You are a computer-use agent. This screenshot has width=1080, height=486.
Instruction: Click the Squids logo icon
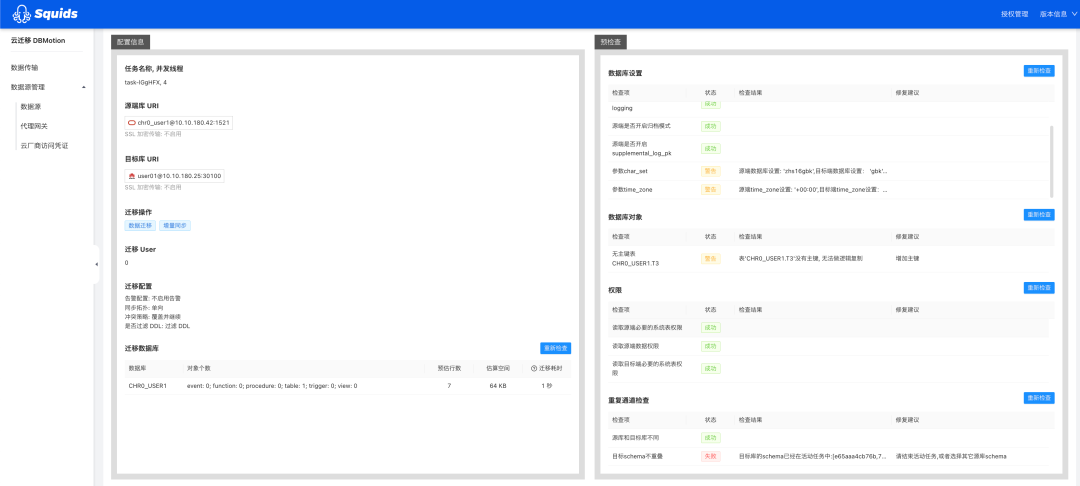tap(21, 14)
